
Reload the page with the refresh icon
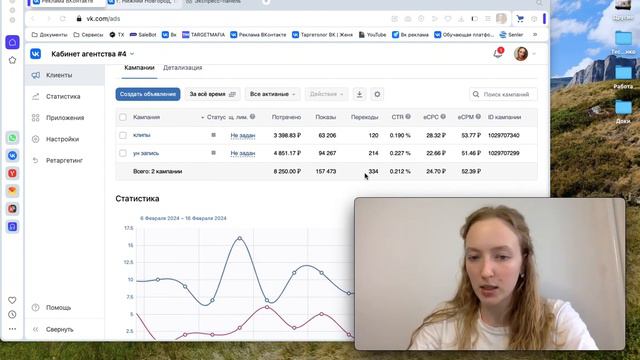click(62, 19)
